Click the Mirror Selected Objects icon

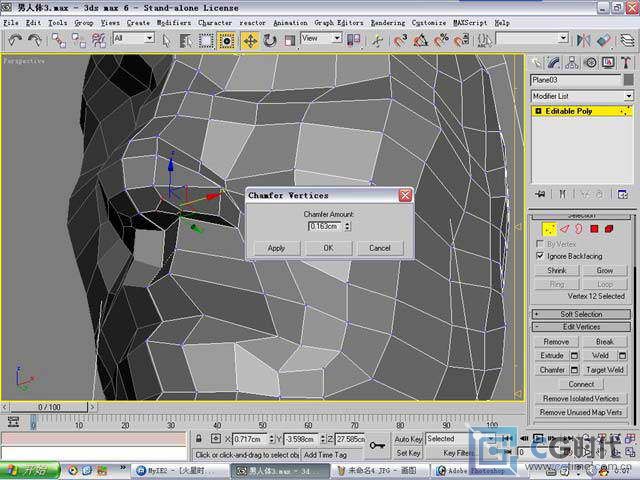583,40
